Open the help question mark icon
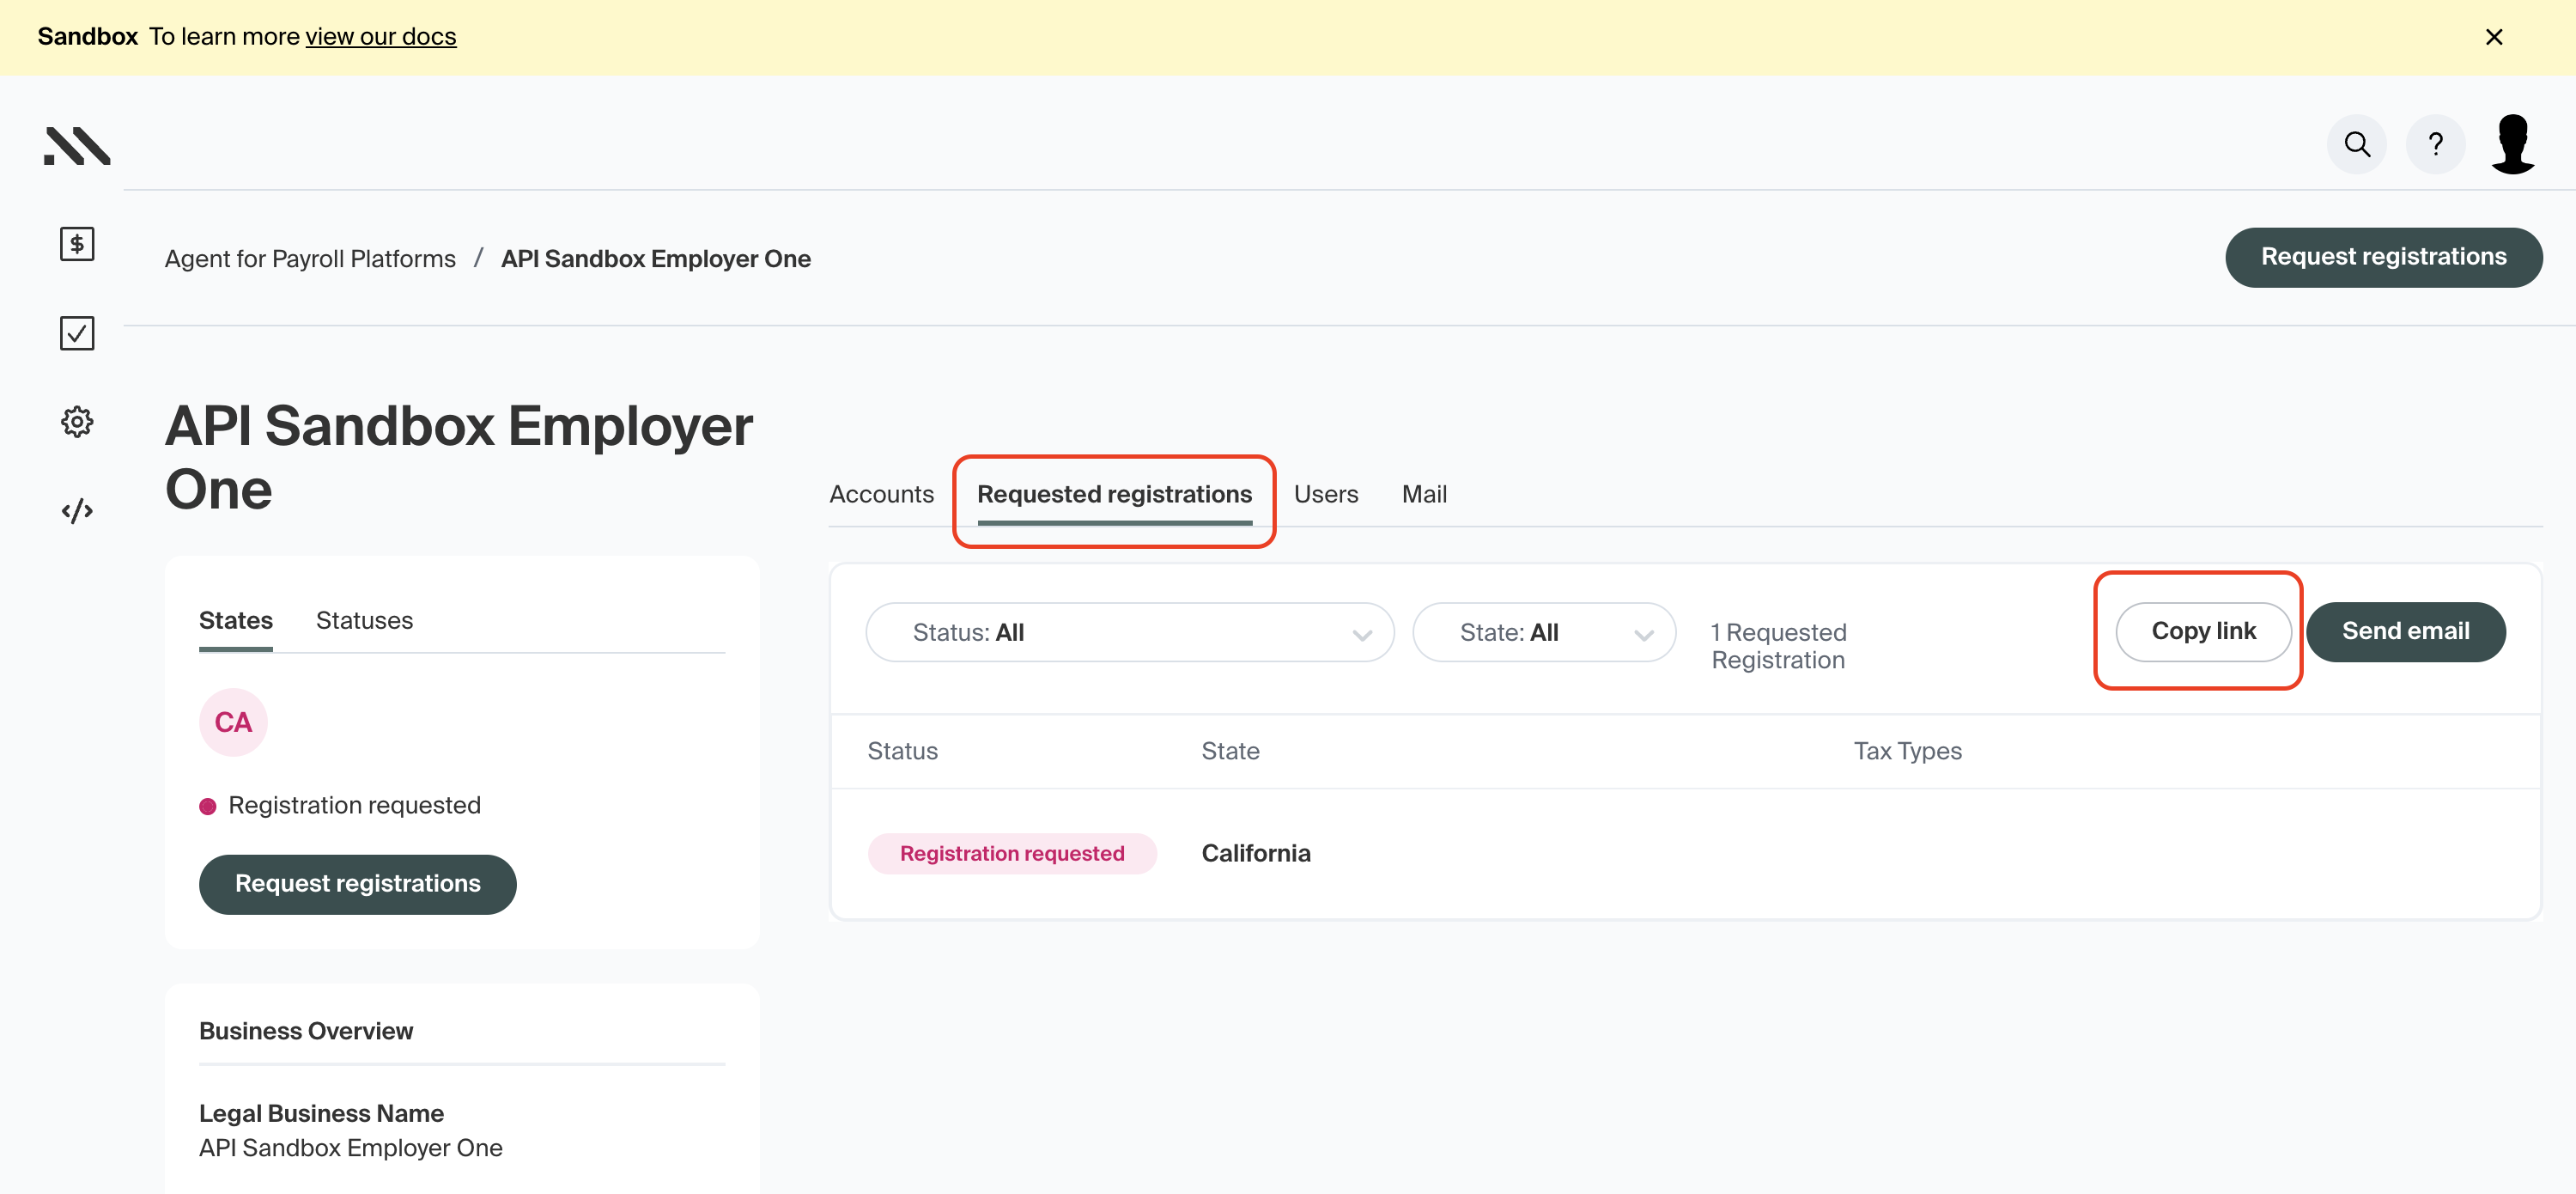The height and width of the screenshot is (1194, 2576). click(2435, 145)
